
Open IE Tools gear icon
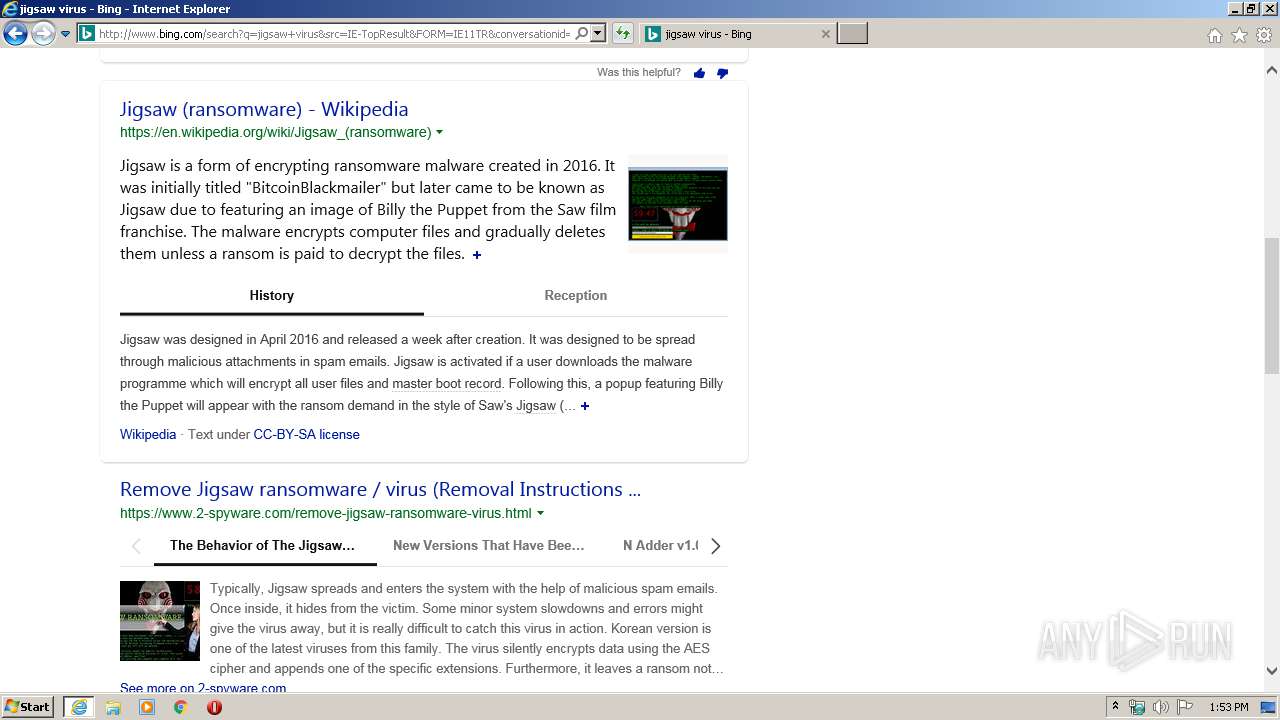click(x=1264, y=35)
